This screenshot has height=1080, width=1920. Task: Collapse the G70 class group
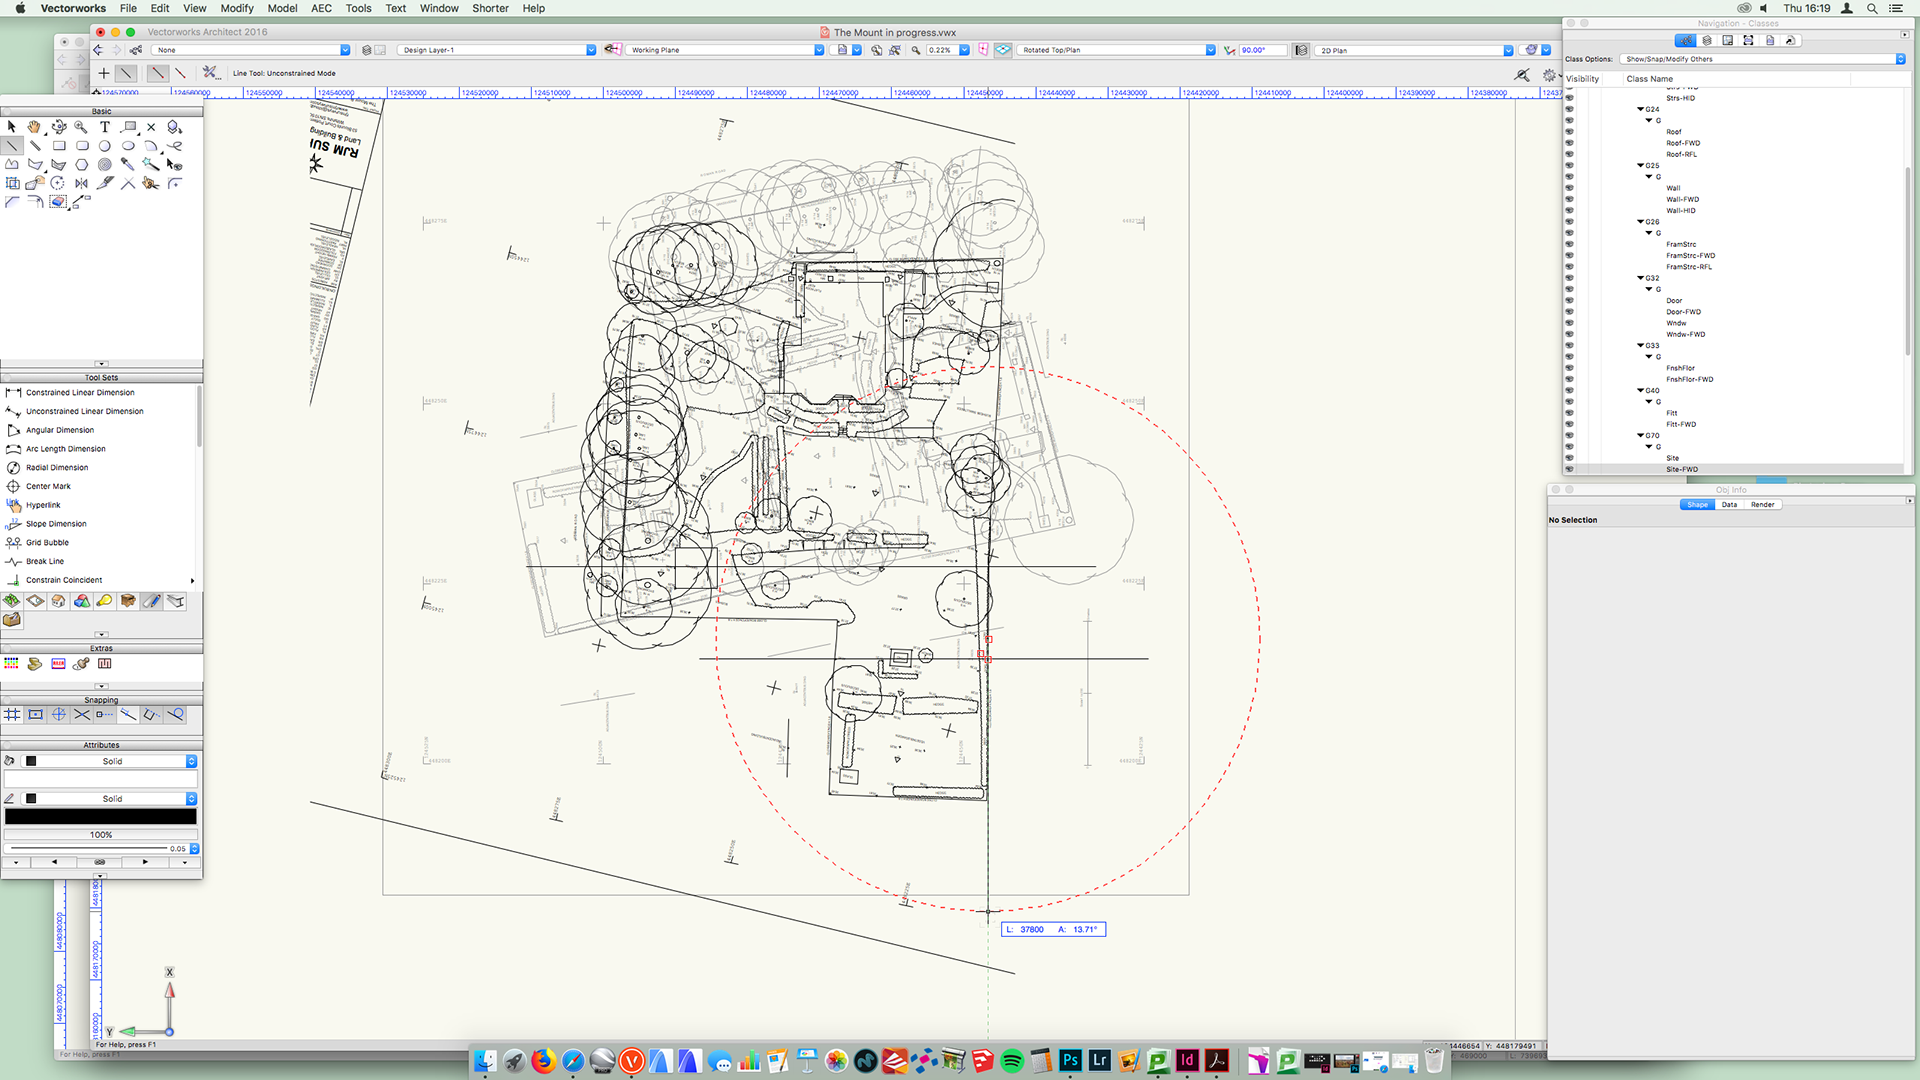coord(1640,436)
